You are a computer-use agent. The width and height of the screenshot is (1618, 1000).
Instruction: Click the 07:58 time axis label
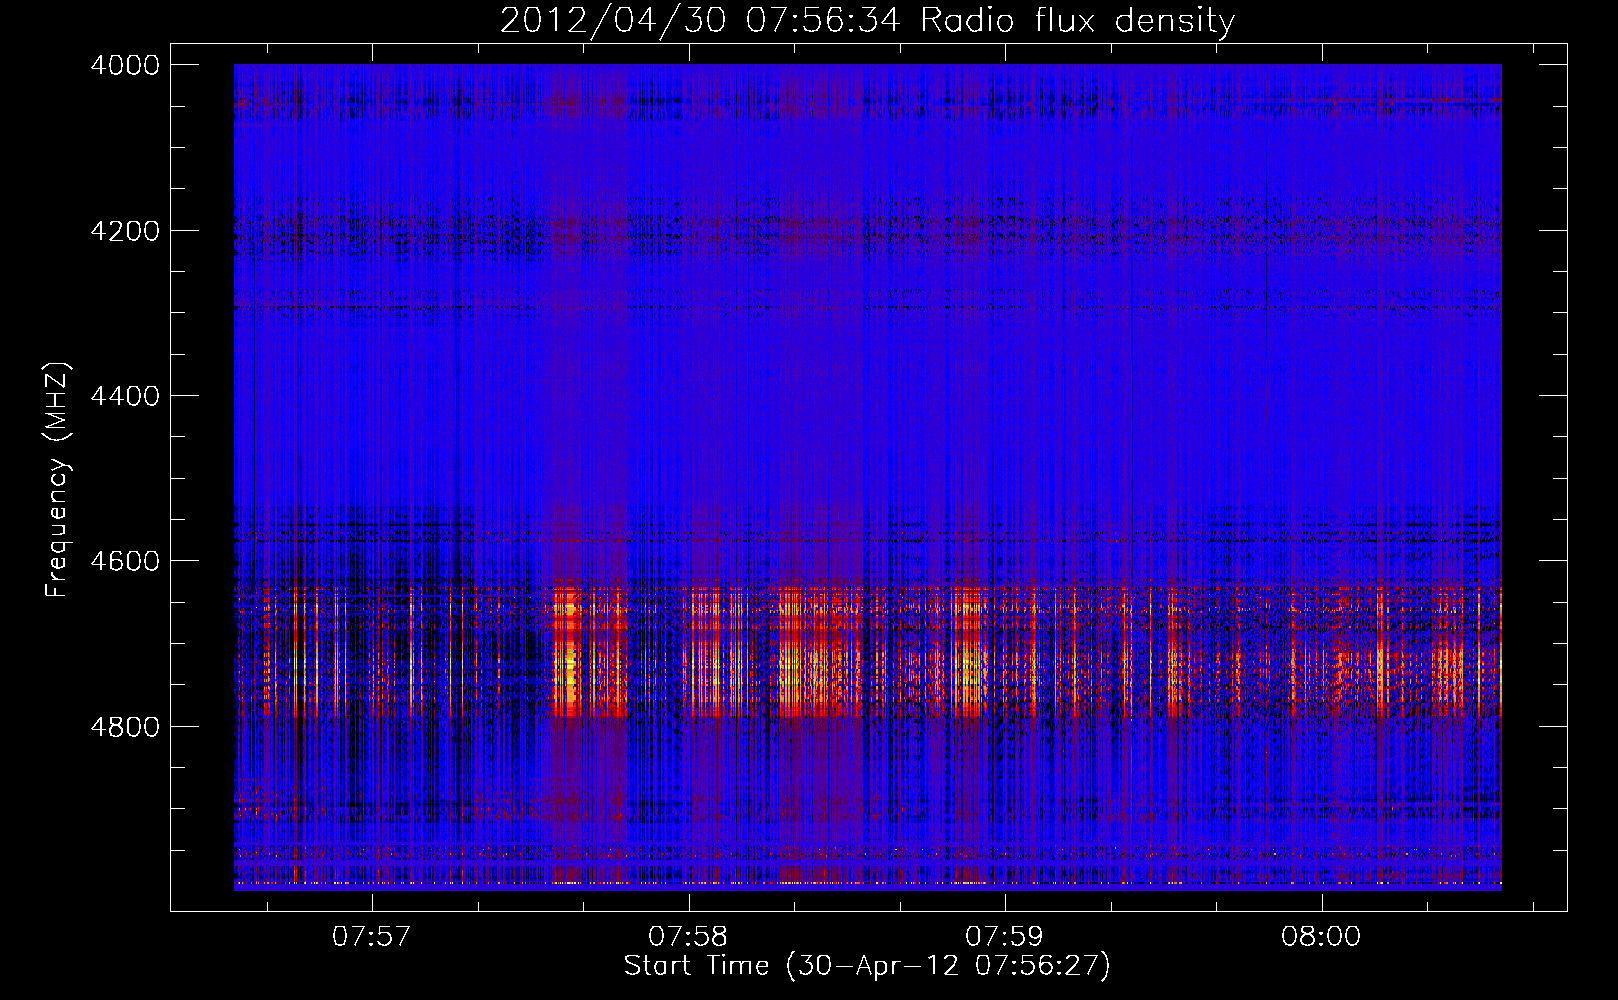(688, 937)
